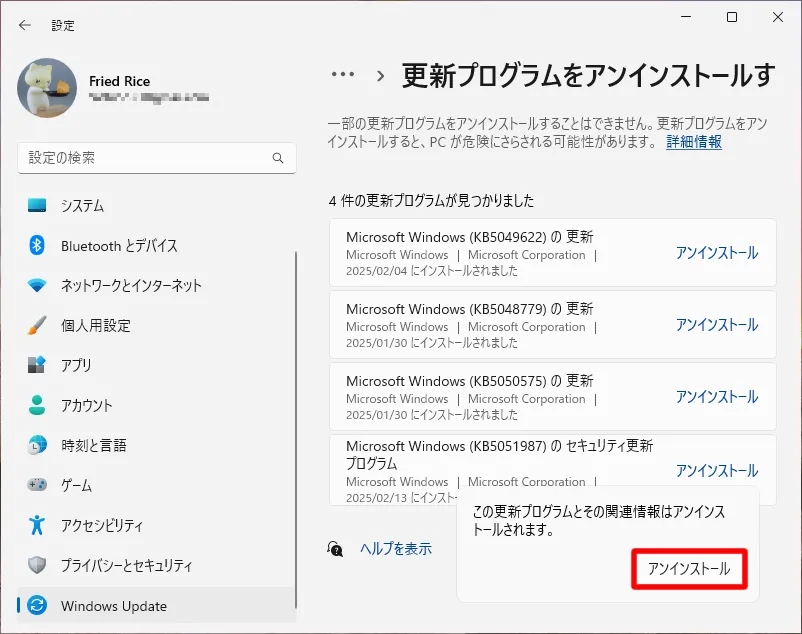Click the popup confirmation message text

(598, 520)
